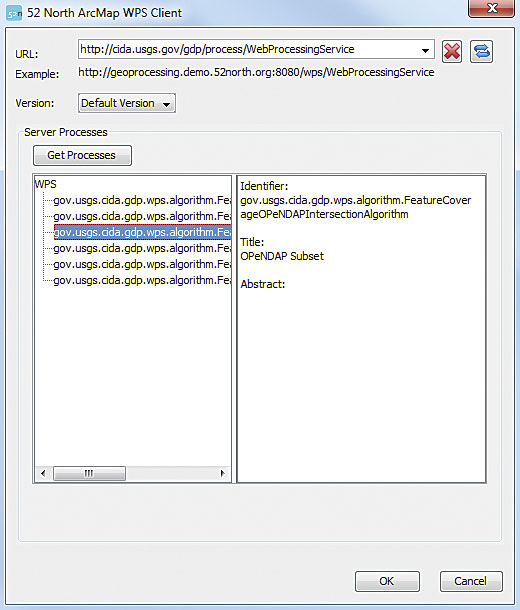Click the OK button
The image size is (520, 610).
click(387, 581)
